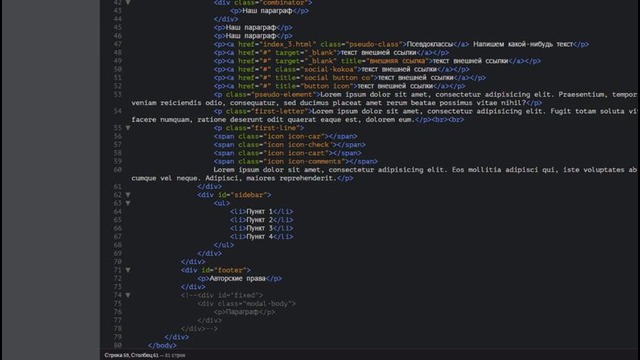Click line number 60 in the gutter
This screenshot has height=360, width=640.
pyautogui.click(x=118, y=169)
